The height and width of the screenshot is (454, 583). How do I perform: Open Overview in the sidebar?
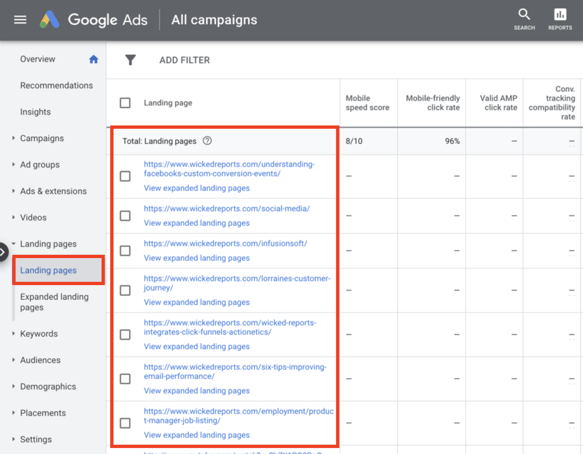click(x=38, y=59)
